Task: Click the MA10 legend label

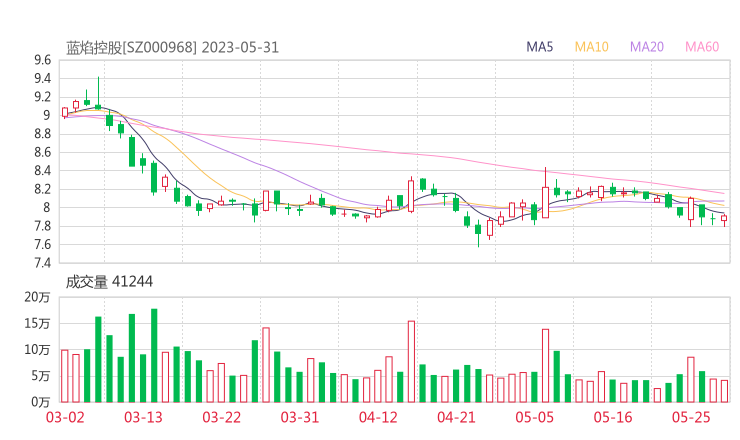Action: (591, 47)
